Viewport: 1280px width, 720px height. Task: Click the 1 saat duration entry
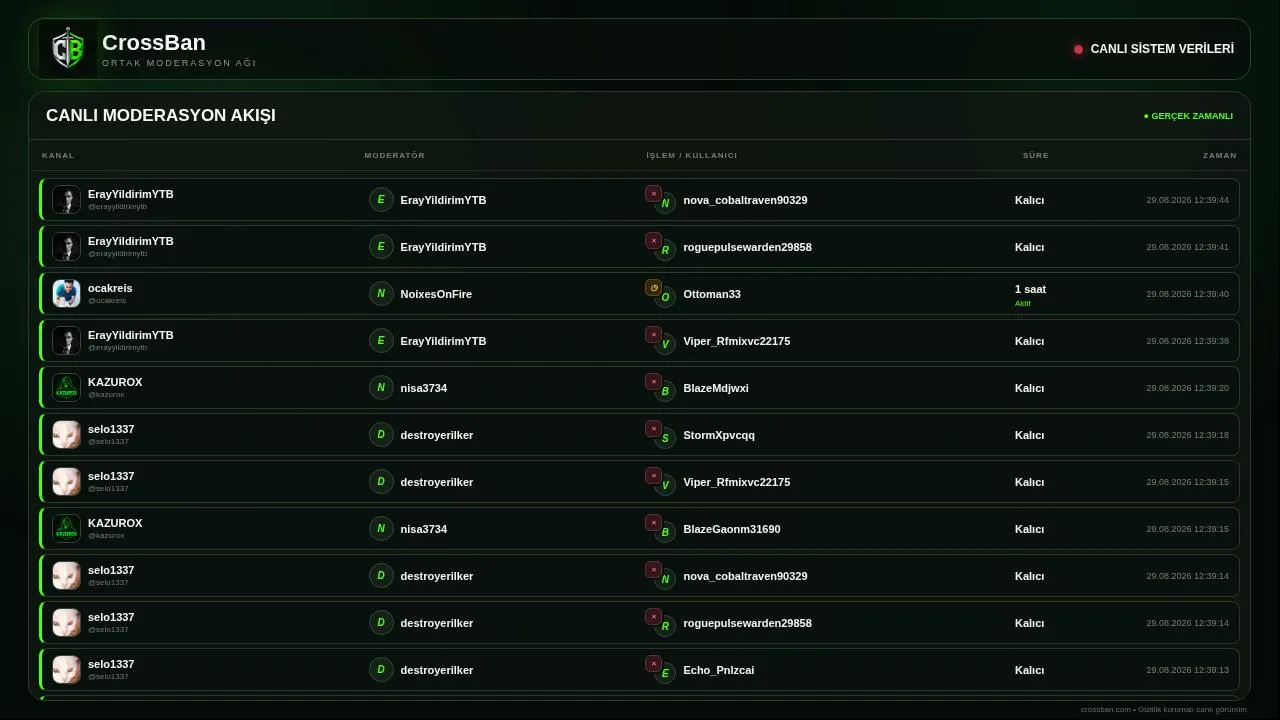tap(1030, 289)
